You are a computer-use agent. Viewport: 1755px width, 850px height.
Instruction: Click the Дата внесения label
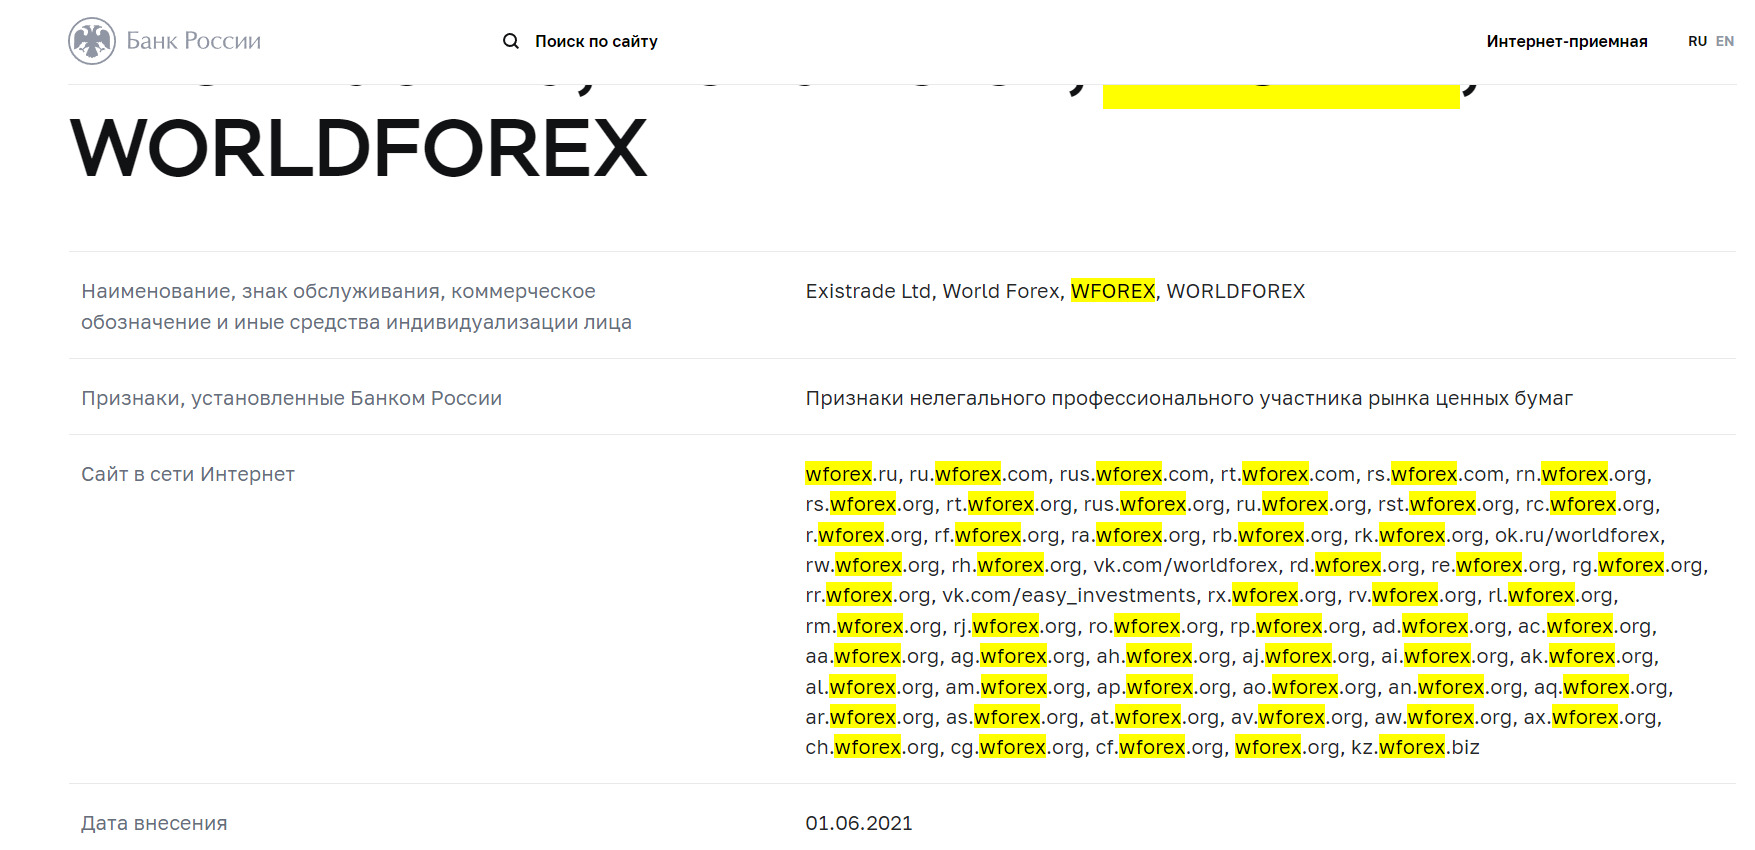[x=154, y=823]
